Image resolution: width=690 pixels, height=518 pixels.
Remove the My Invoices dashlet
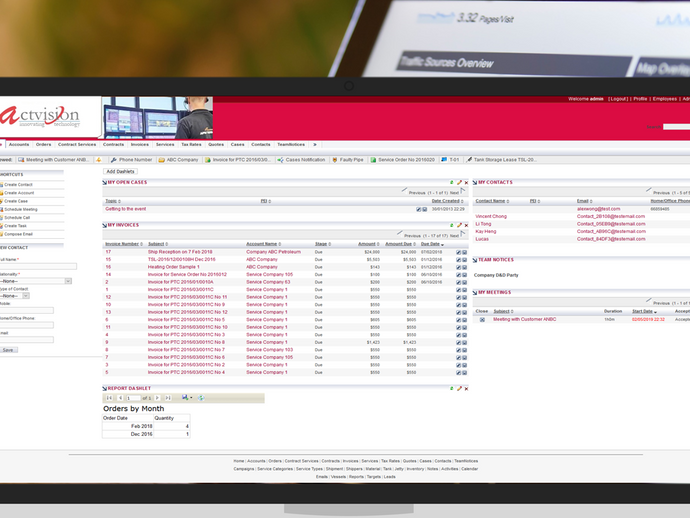(466, 225)
